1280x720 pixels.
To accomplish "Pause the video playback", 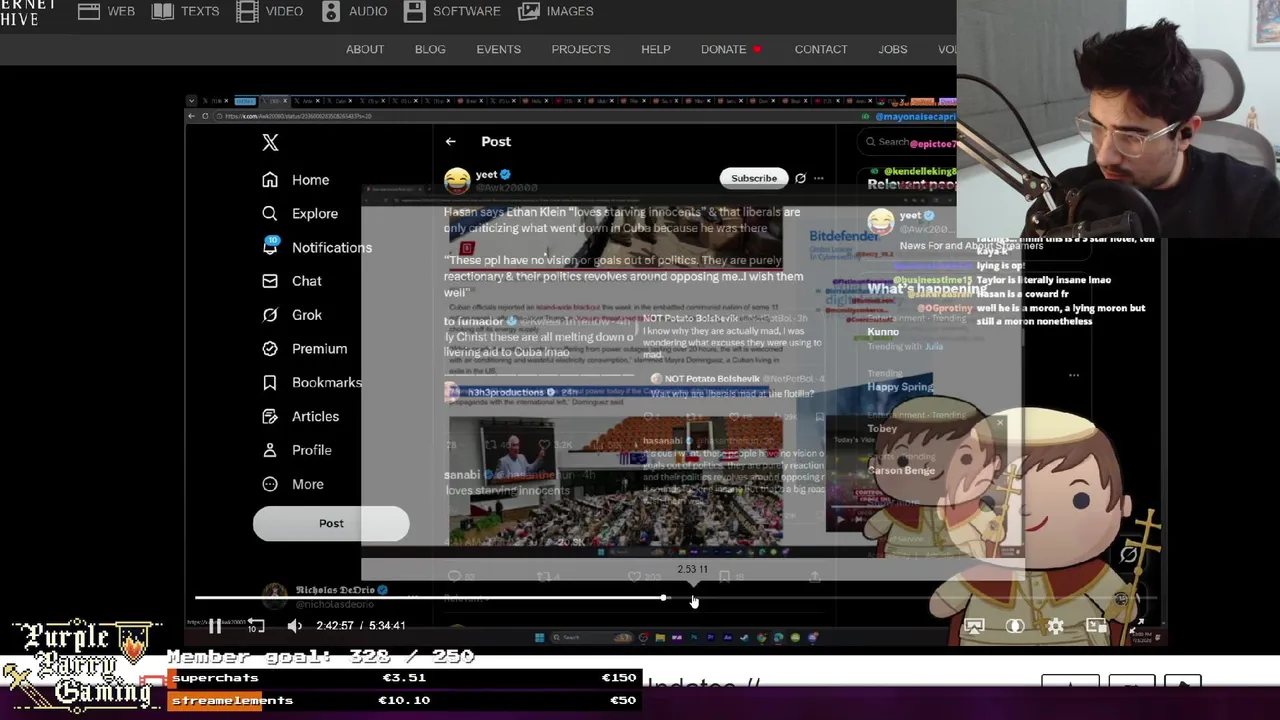I will click(x=214, y=626).
